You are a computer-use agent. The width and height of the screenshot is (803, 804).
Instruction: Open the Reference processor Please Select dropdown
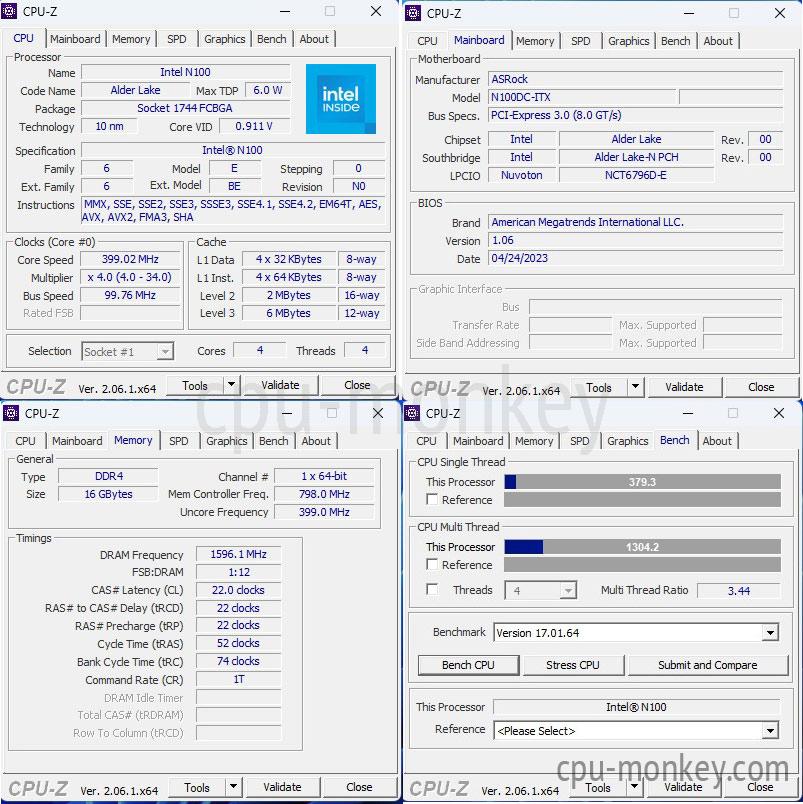(x=770, y=731)
